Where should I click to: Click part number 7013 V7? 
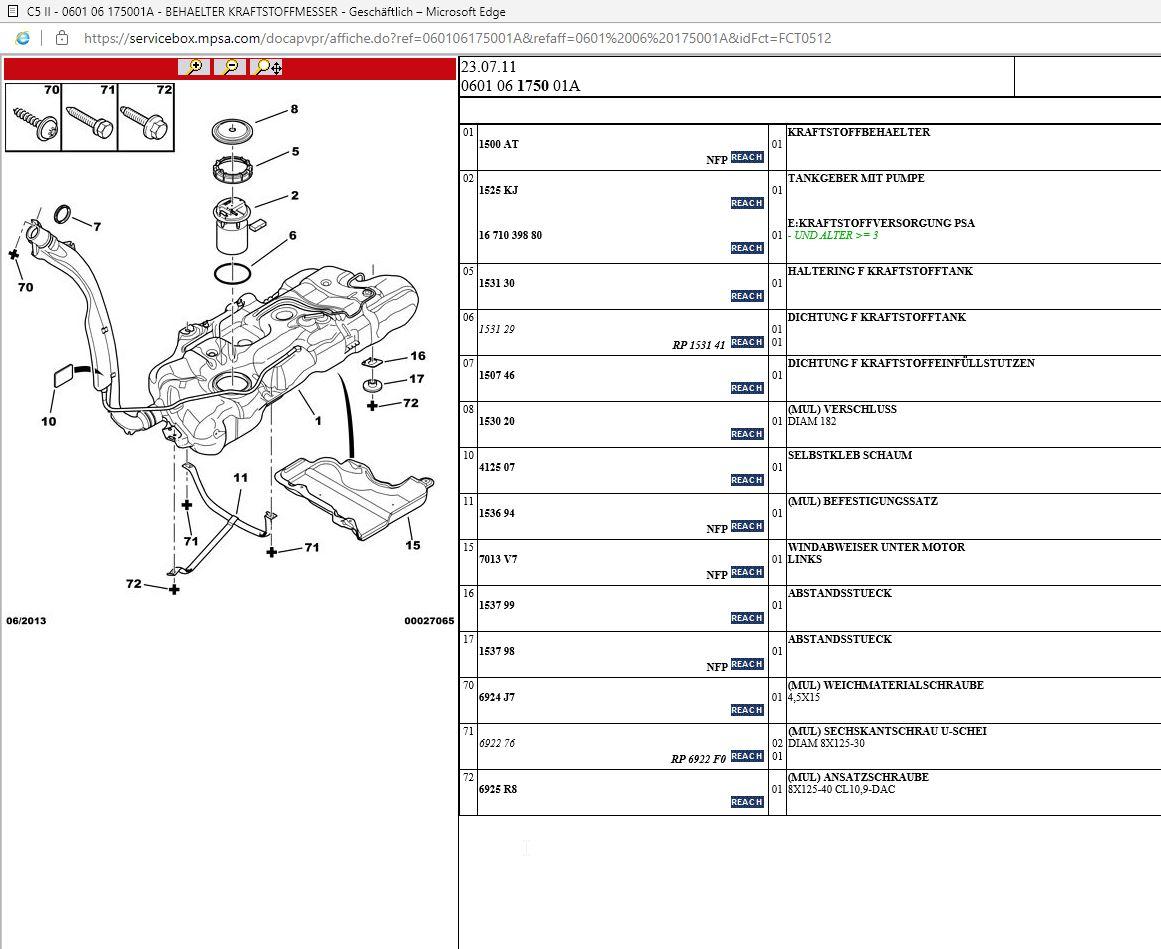498,559
